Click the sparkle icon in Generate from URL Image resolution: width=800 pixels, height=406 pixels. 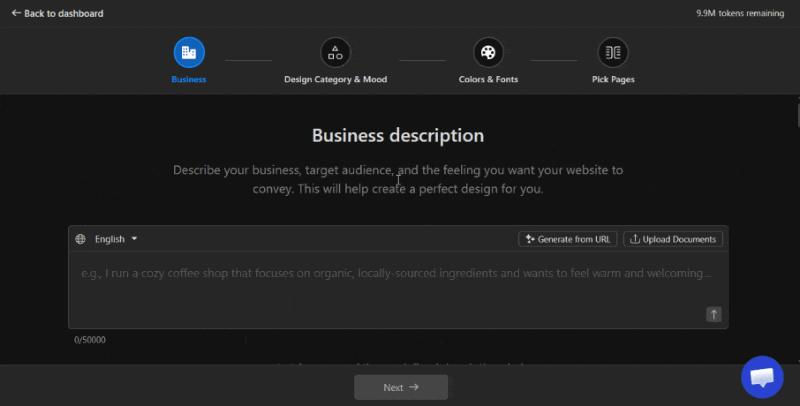pyautogui.click(x=529, y=239)
